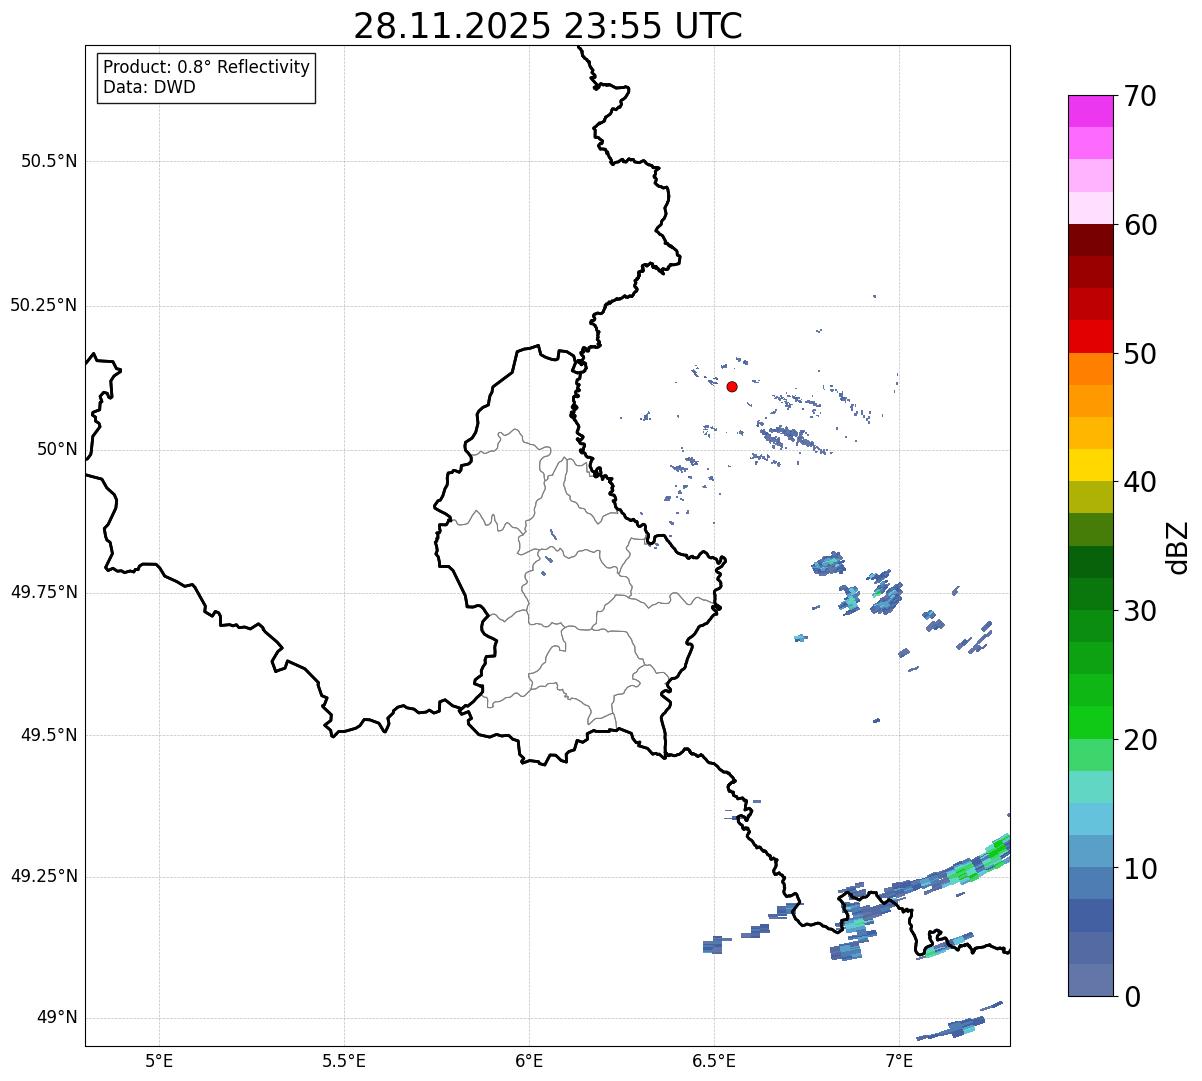
Task: Click the 6°E longitude label
Action: point(529,1061)
